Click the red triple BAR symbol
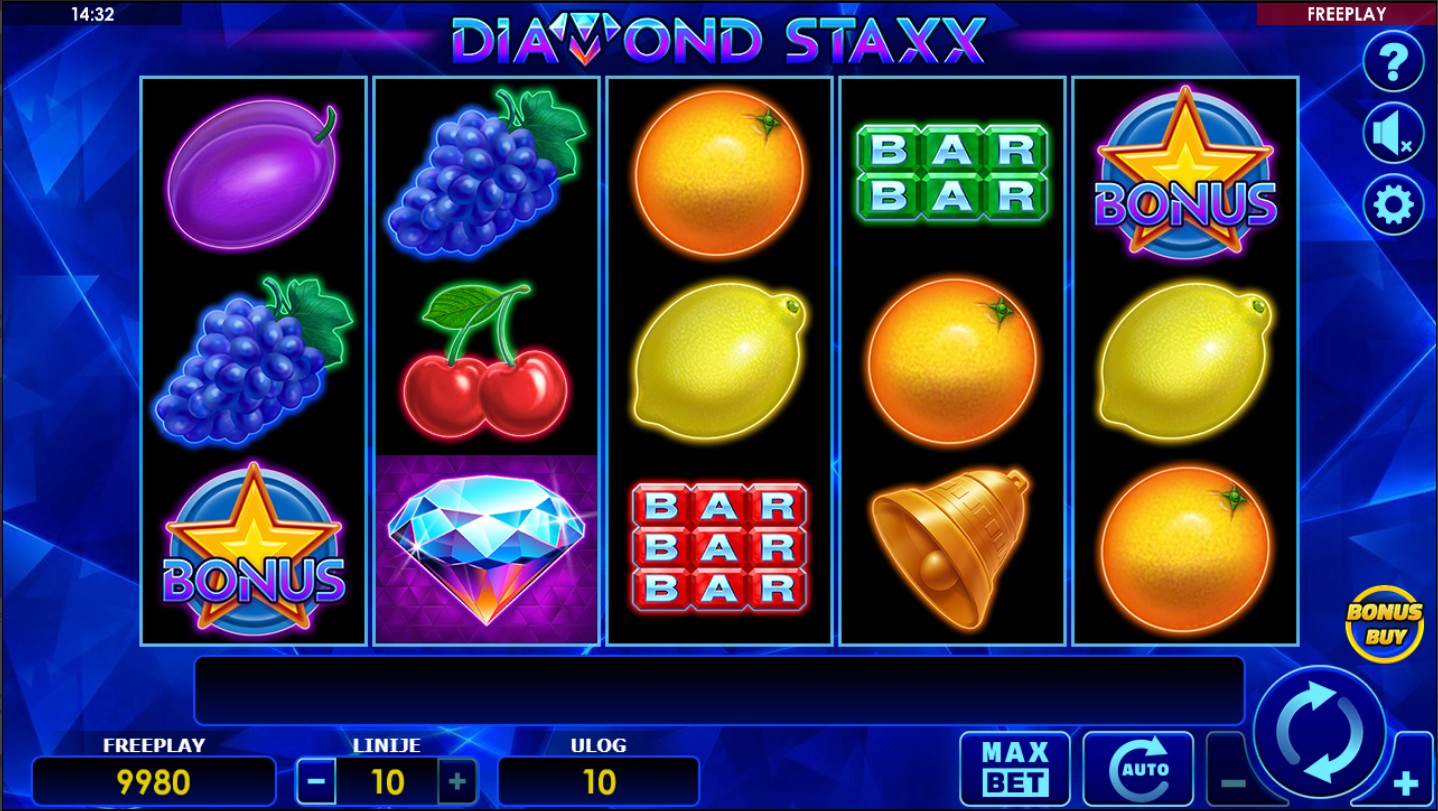This screenshot has width=1438, height=811. coord(719,547)
